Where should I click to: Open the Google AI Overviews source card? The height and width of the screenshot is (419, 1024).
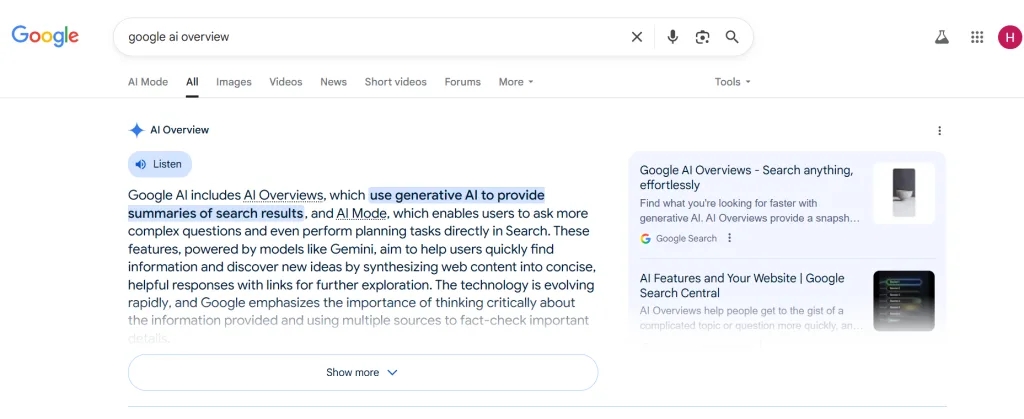(x=746, y=177)
